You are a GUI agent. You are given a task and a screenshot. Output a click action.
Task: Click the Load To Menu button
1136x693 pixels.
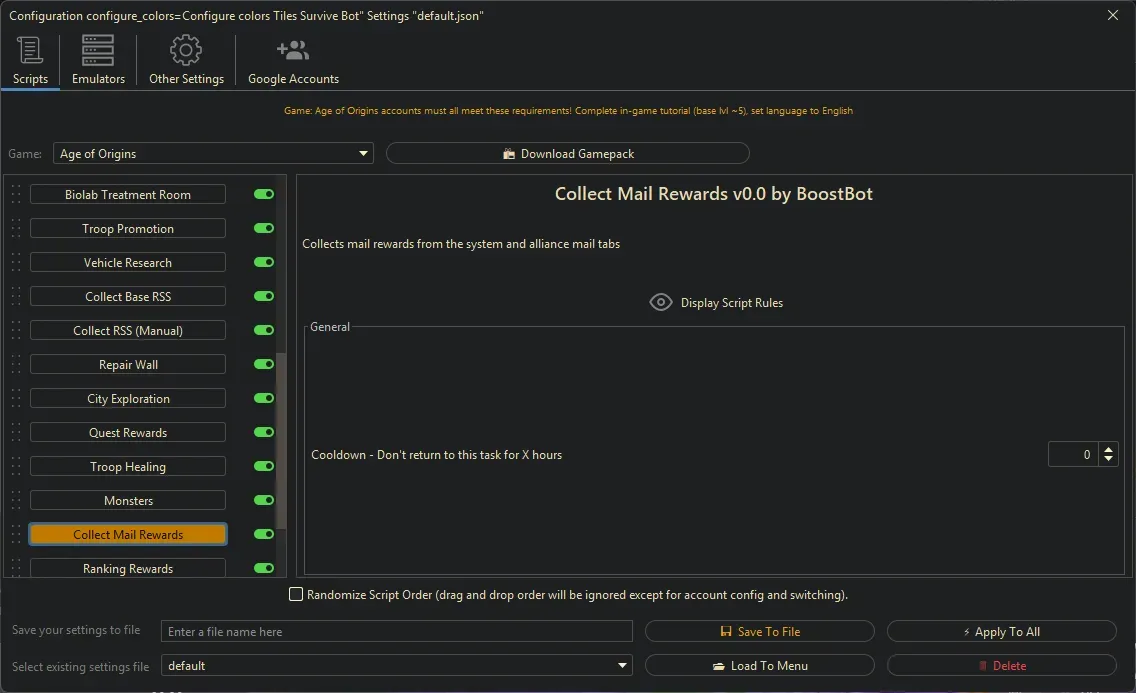point(760,665)
